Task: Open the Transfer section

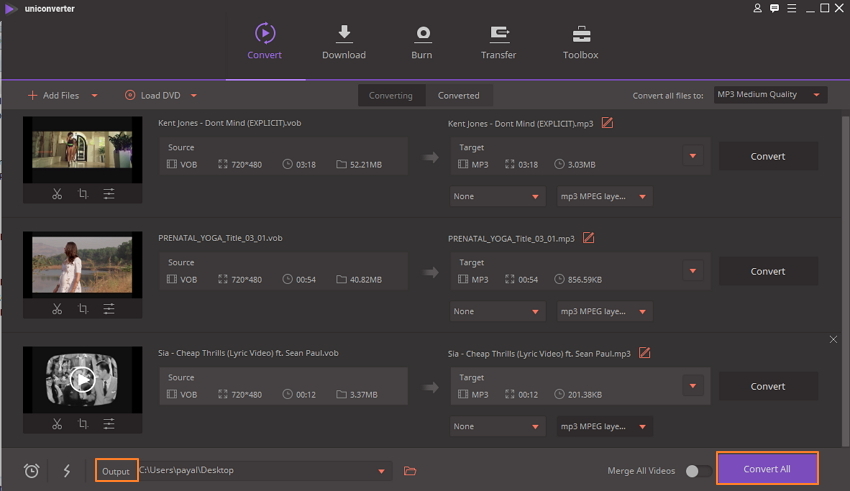Action: tap(498, 42)
